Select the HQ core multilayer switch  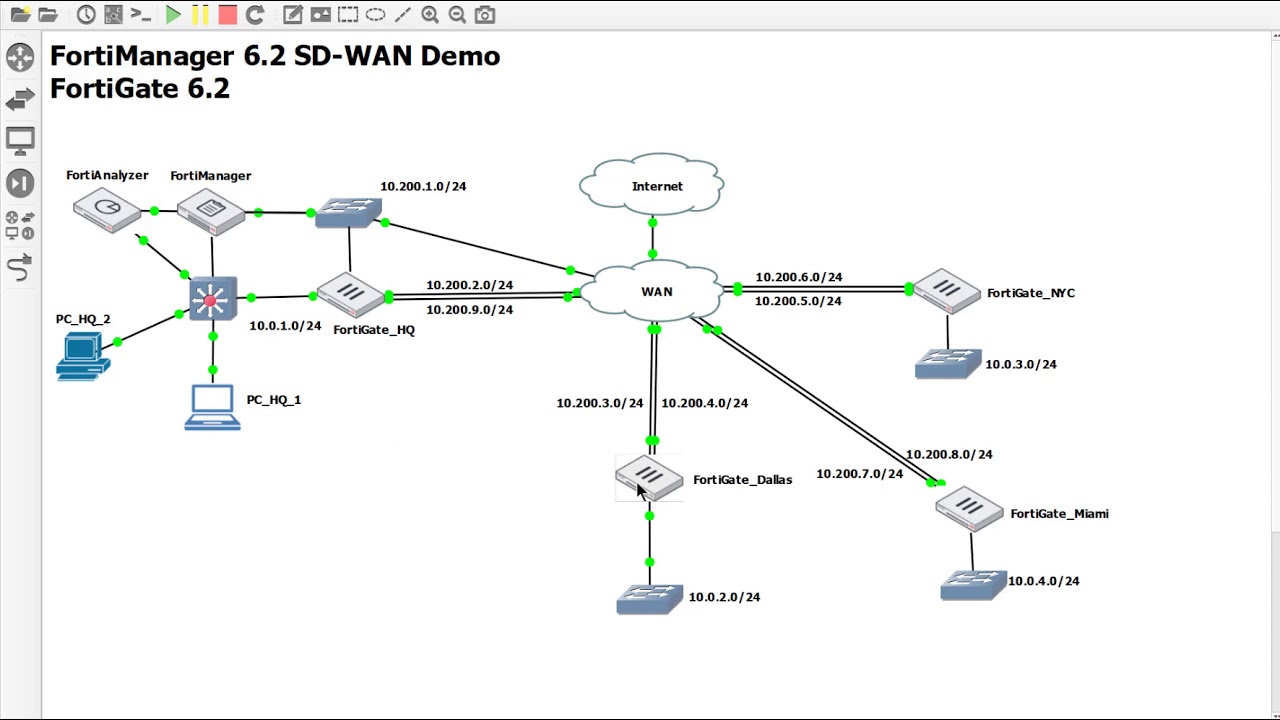pos(213,298)
